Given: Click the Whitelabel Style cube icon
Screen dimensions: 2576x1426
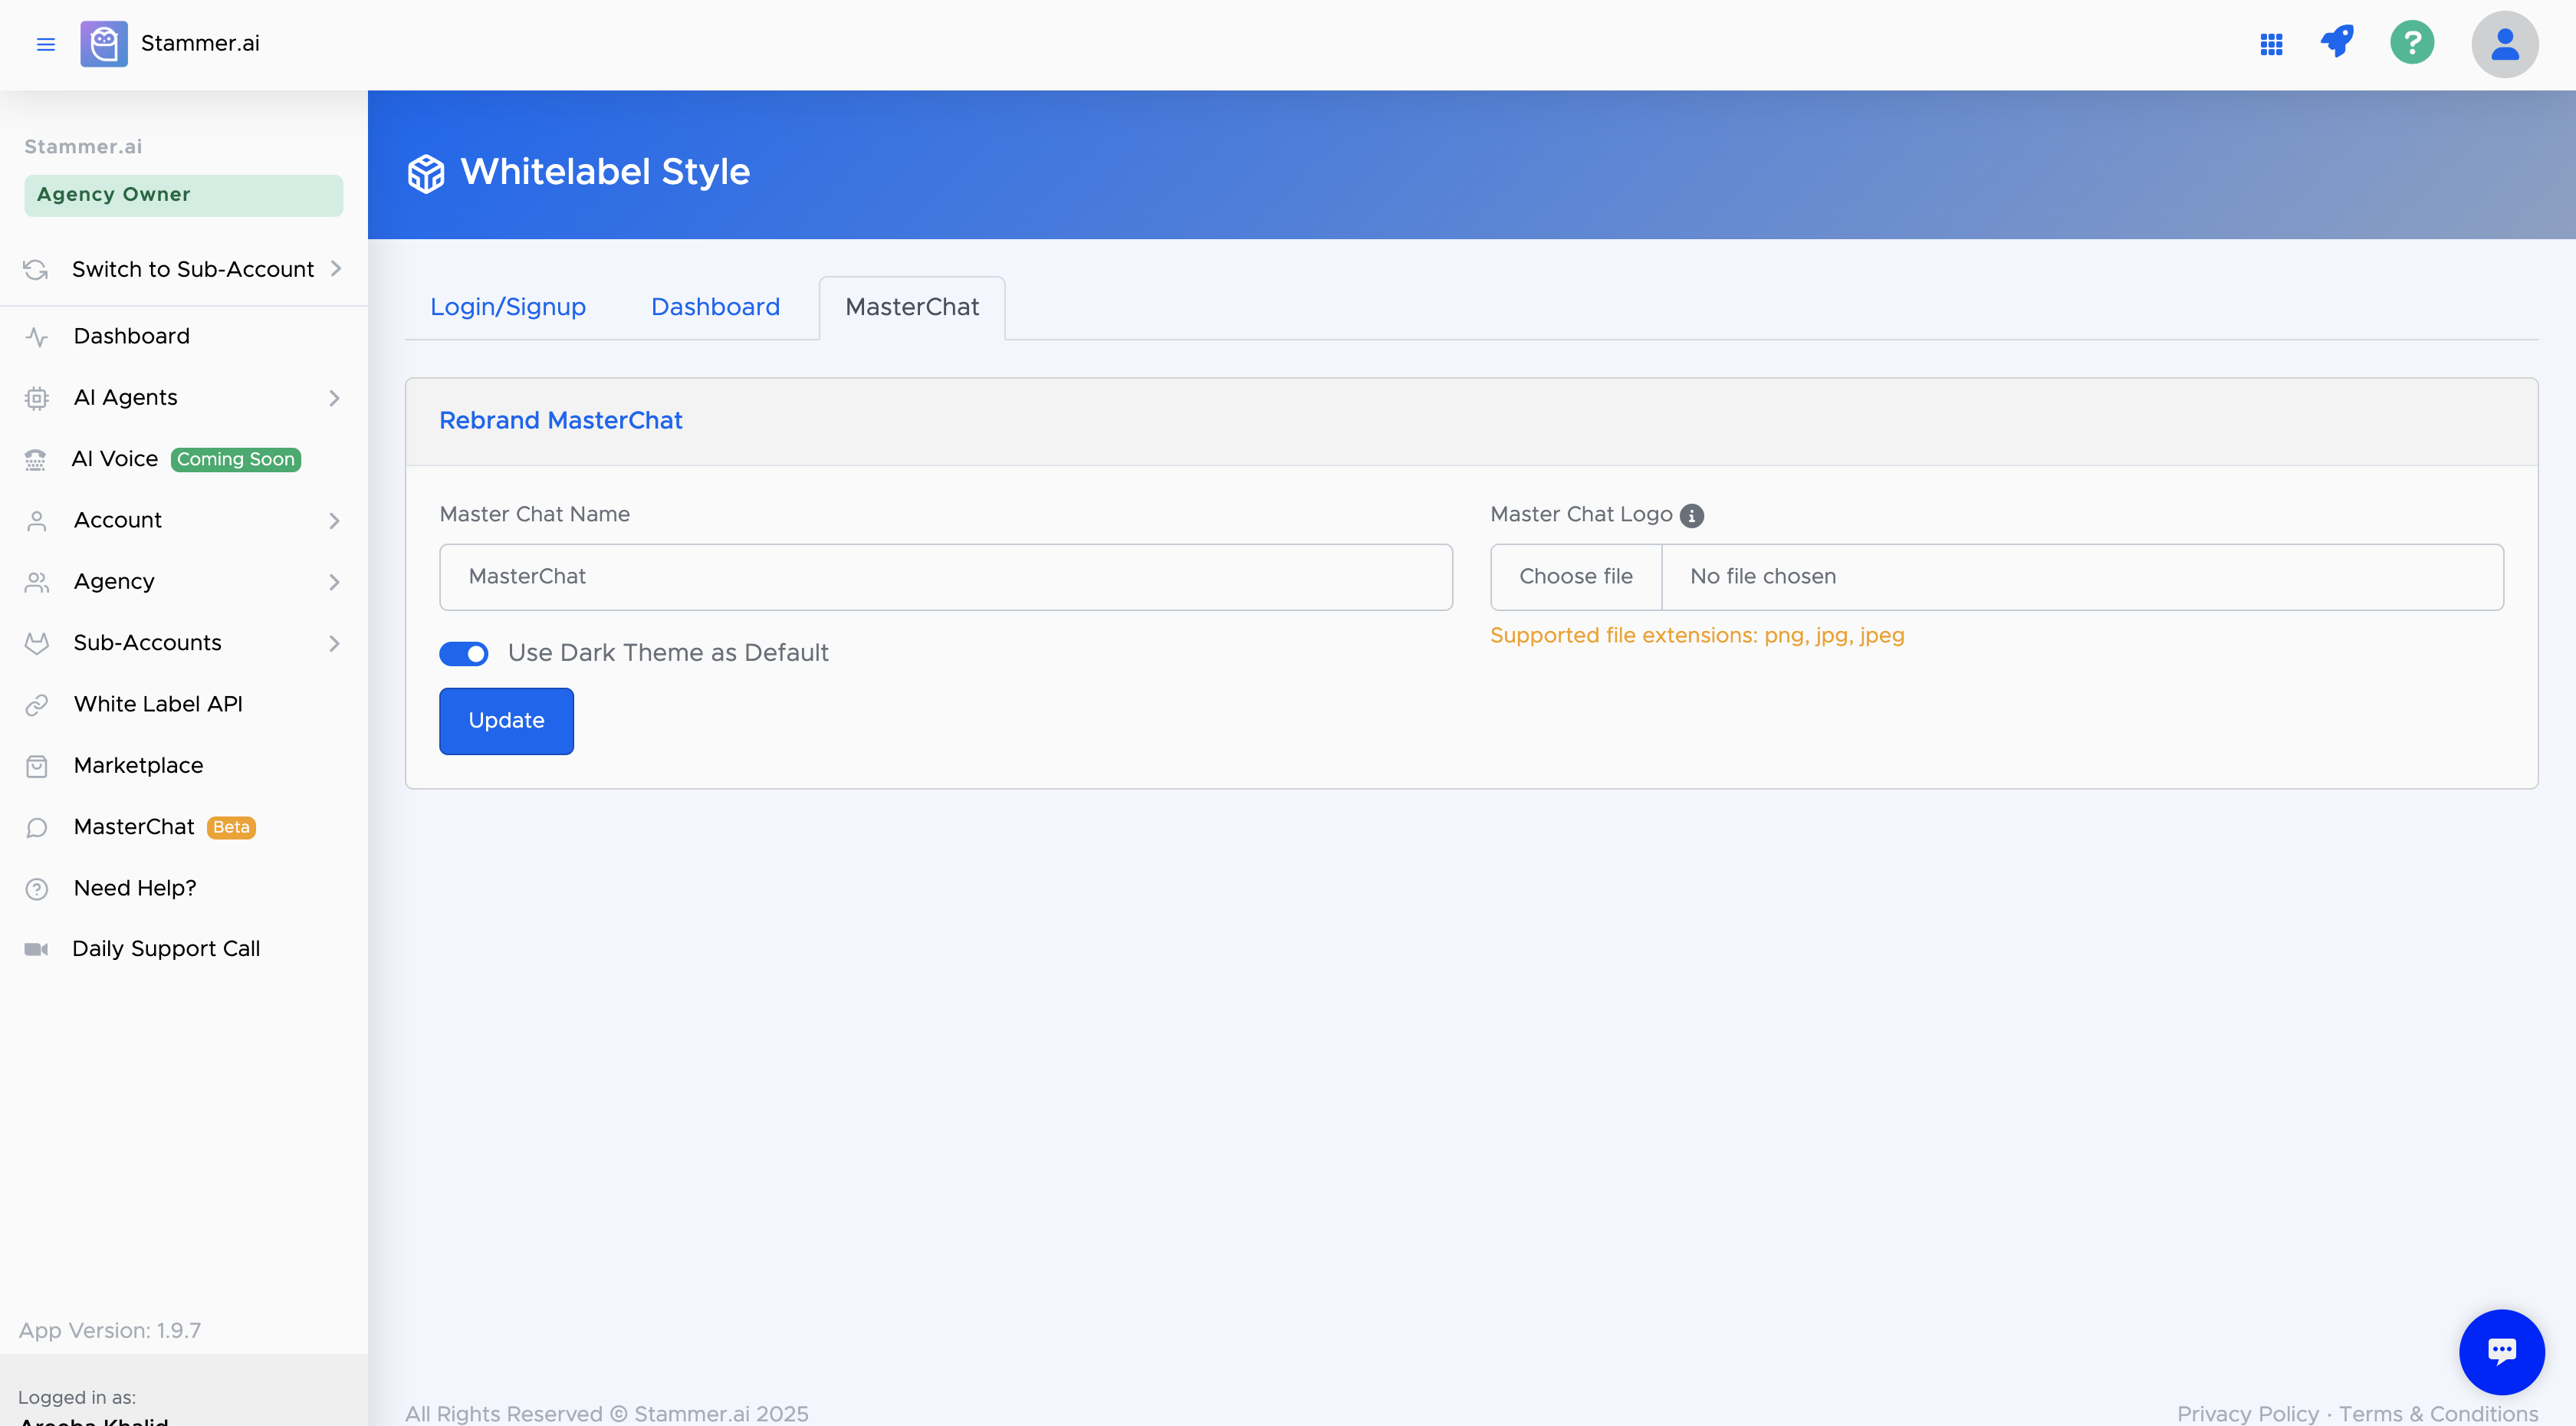Looking at the screenshot, I should (x=426, y=173).
